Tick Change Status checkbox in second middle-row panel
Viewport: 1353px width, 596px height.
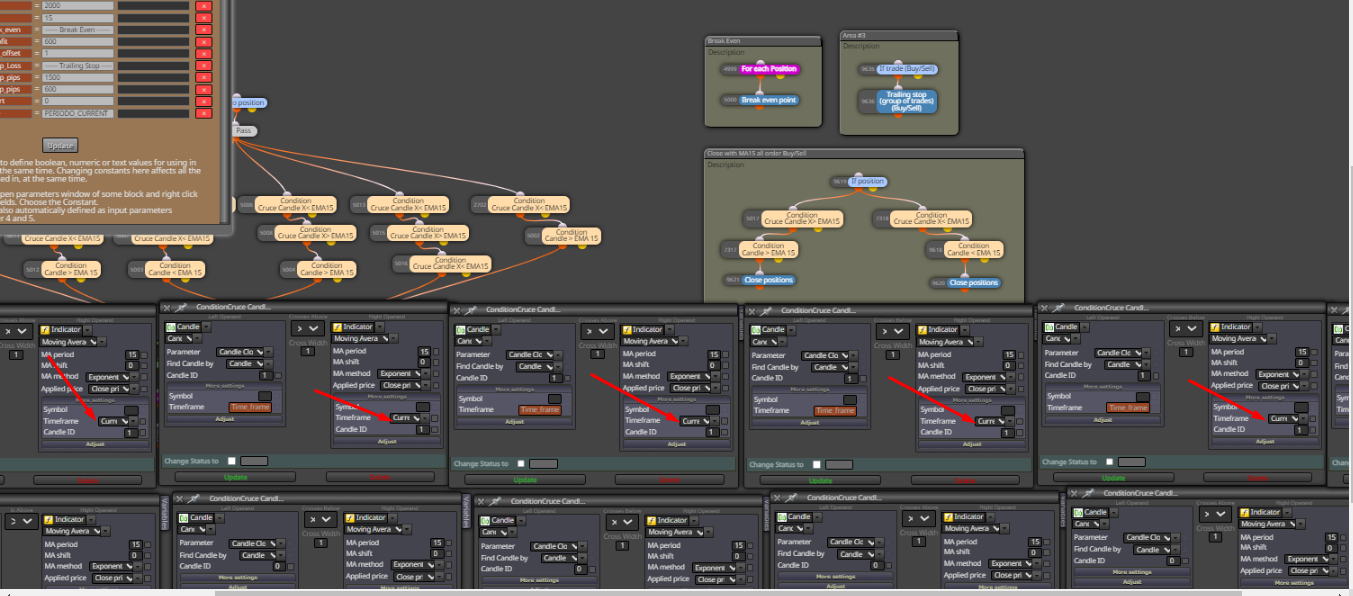[522, 463]
